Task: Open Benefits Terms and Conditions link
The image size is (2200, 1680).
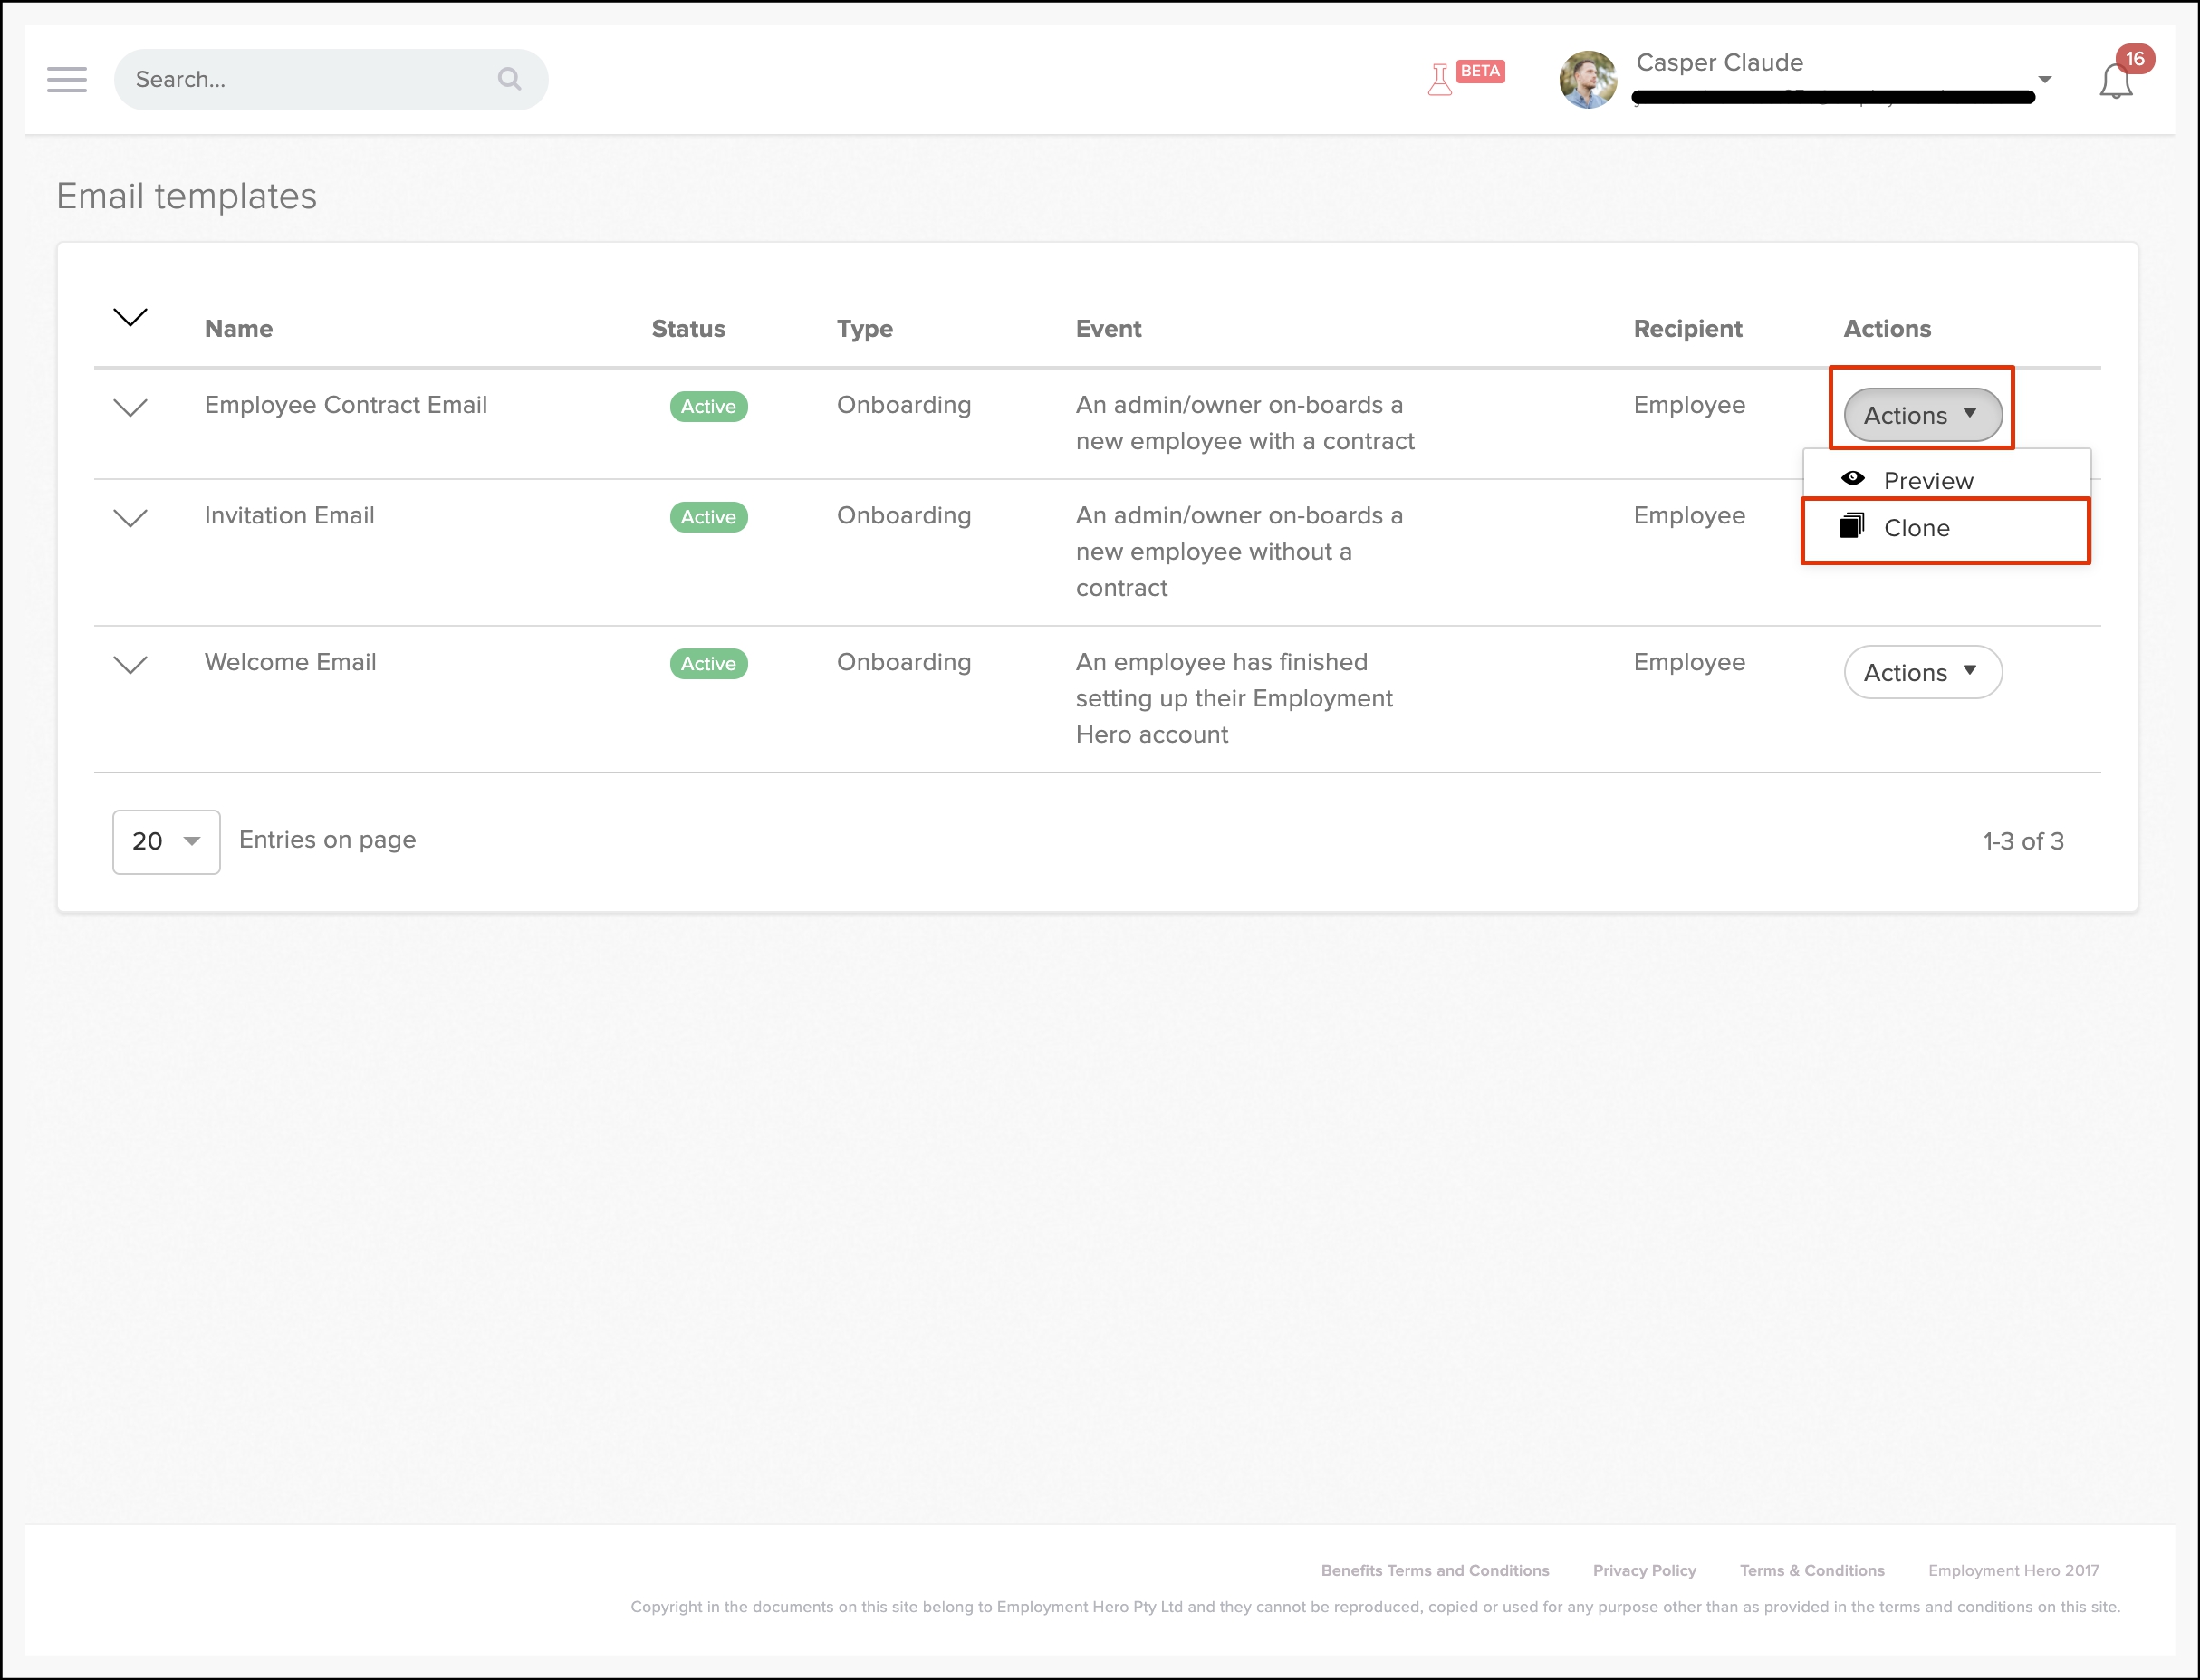Action: pyautogui.click(x=1434, y=1570)
